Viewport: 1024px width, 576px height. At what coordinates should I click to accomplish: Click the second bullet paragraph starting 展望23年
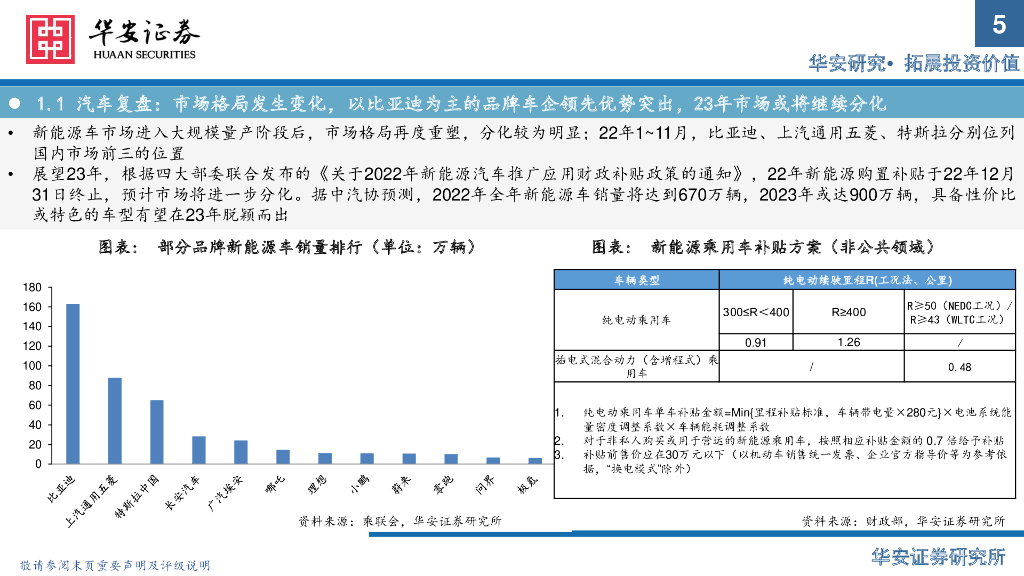coord(524,194)
